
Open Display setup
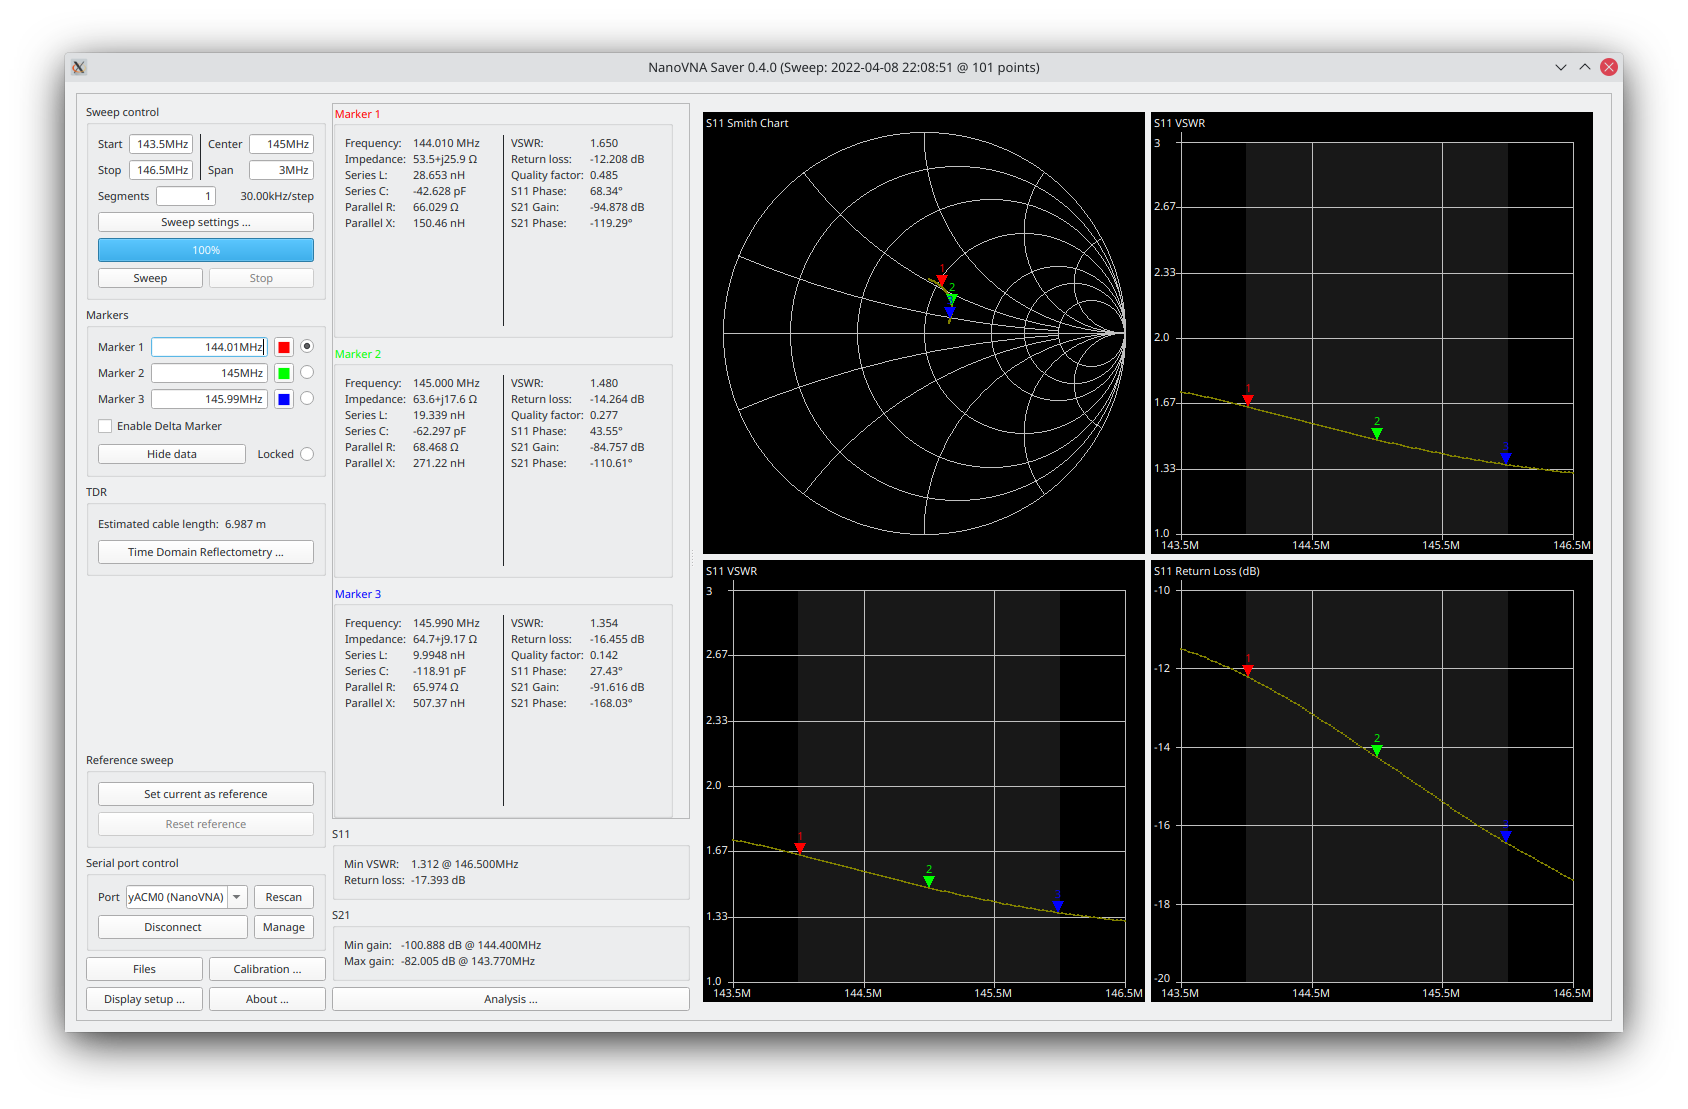(x=144, y=999)
